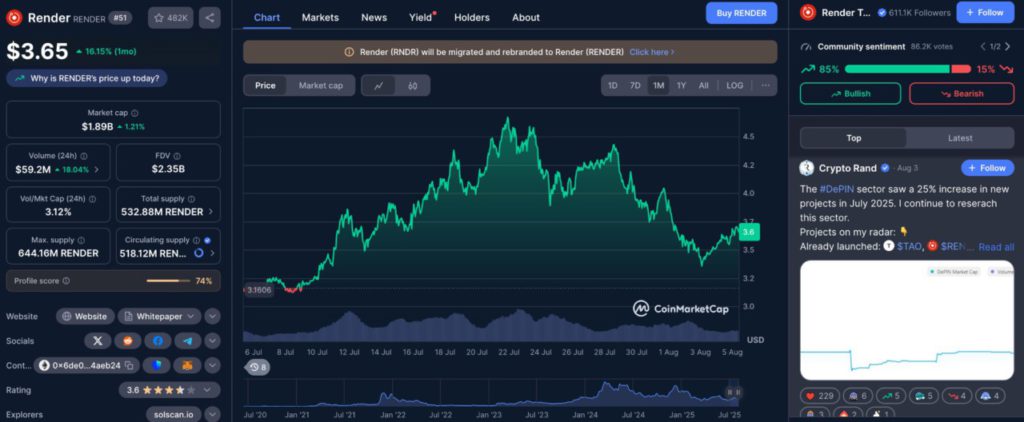Switch to candlestick chart view

click(412, 86)
